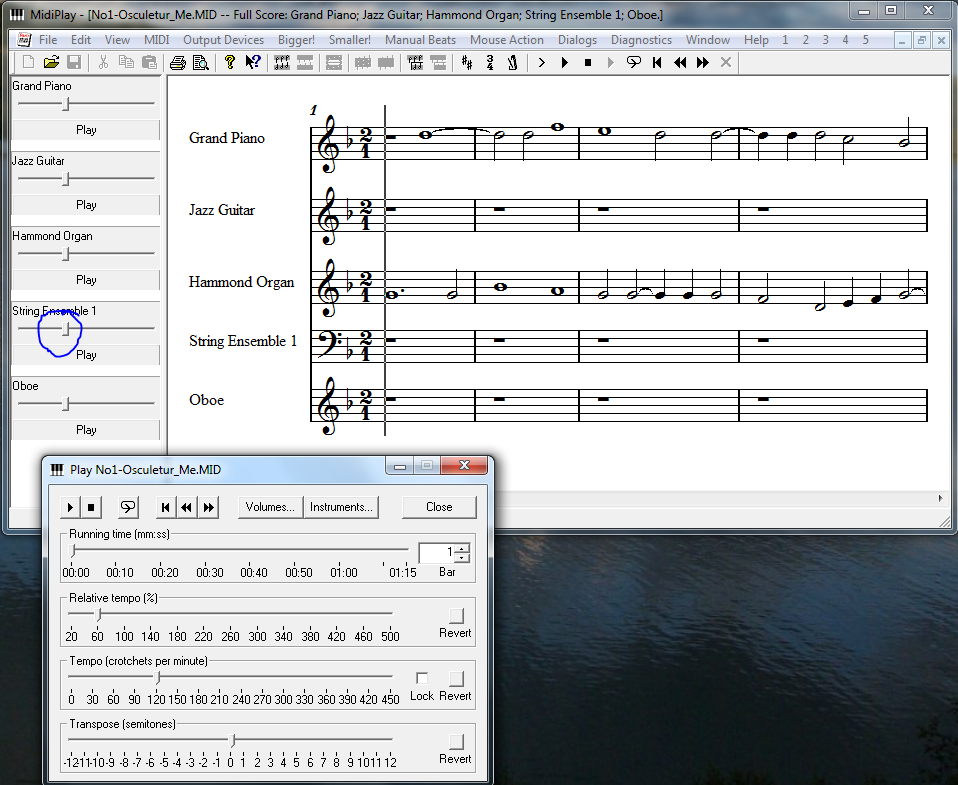The image size is (958, 785).
Task: Click the step-forward chevron in main toolbar
Action: point(541,62)
